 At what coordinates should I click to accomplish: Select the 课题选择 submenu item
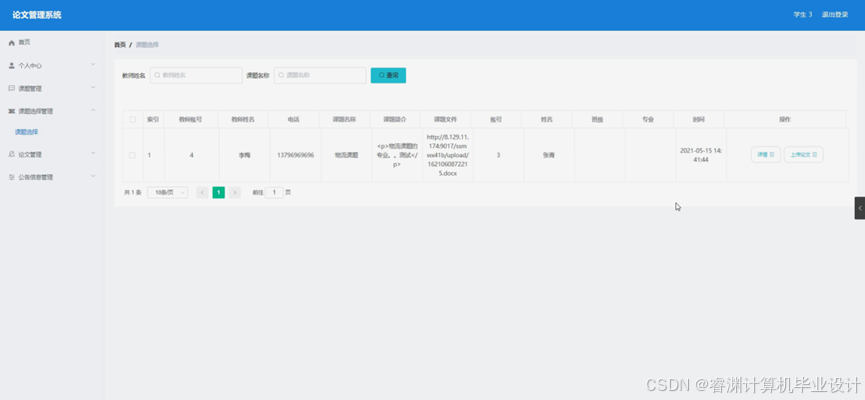[26, 132]
